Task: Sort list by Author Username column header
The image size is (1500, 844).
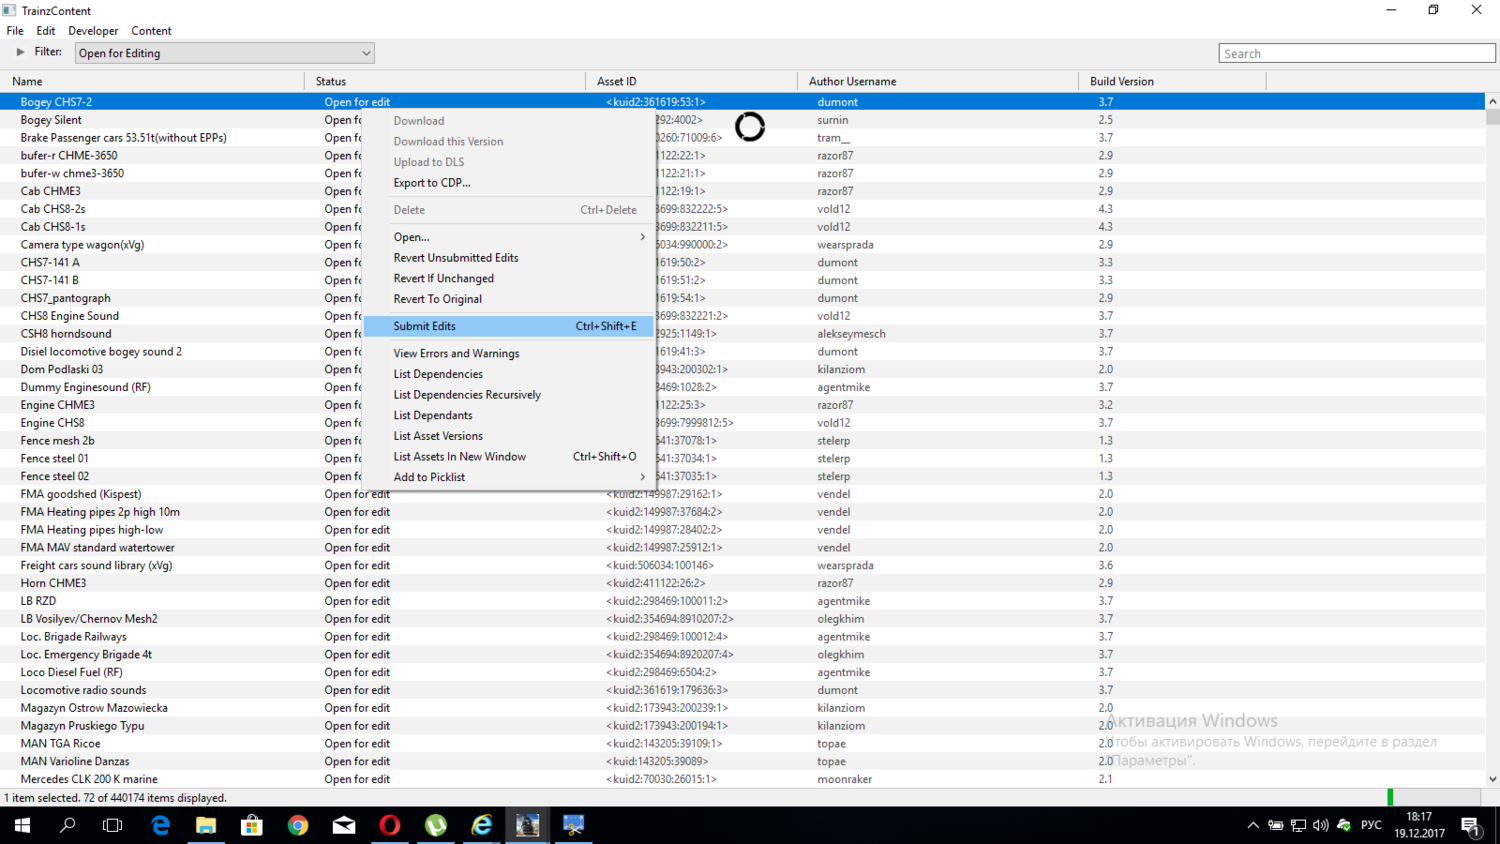Action: 852,81
